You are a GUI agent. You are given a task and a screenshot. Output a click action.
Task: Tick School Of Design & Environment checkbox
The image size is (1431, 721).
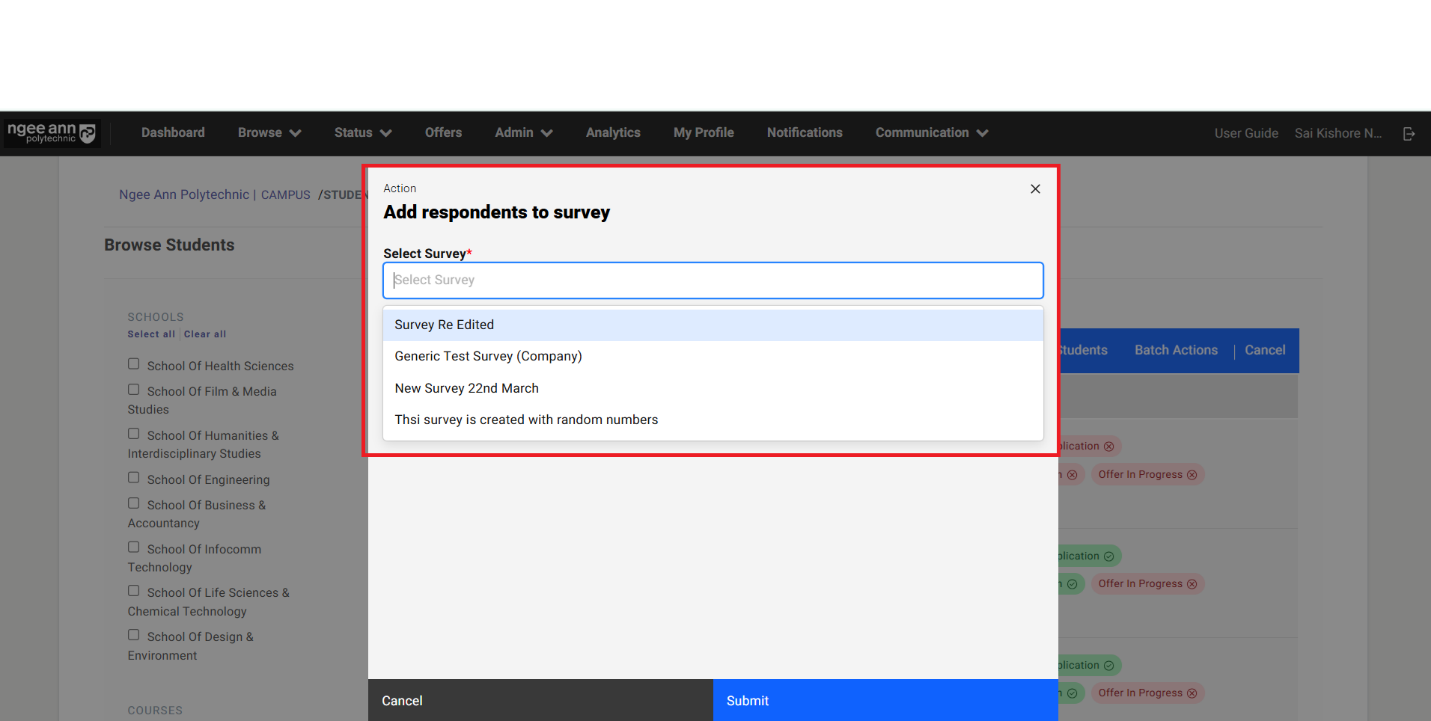[x=134, y=636]
